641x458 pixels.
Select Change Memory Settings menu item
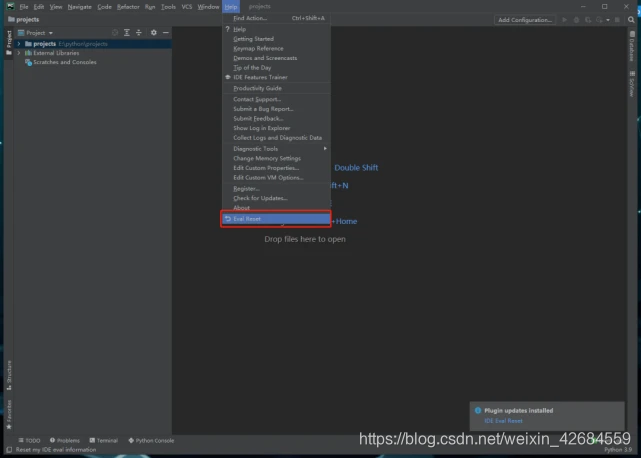(x=276, y=158)
